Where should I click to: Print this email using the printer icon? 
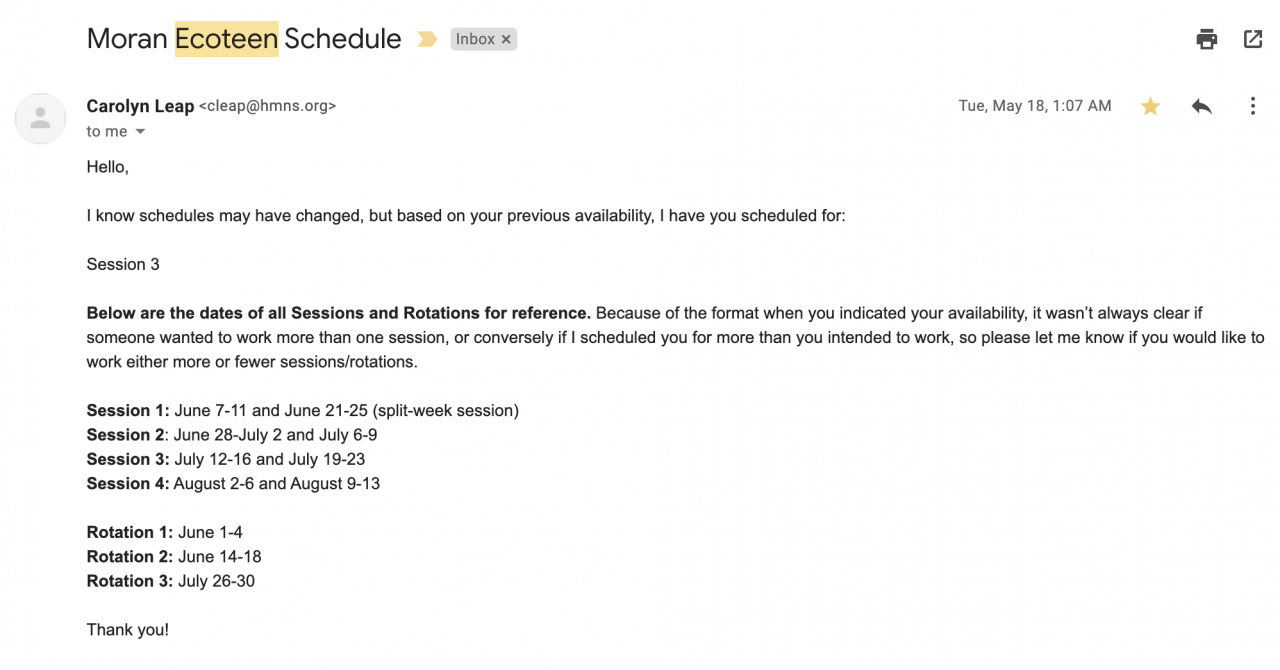tap(1207, 40)
